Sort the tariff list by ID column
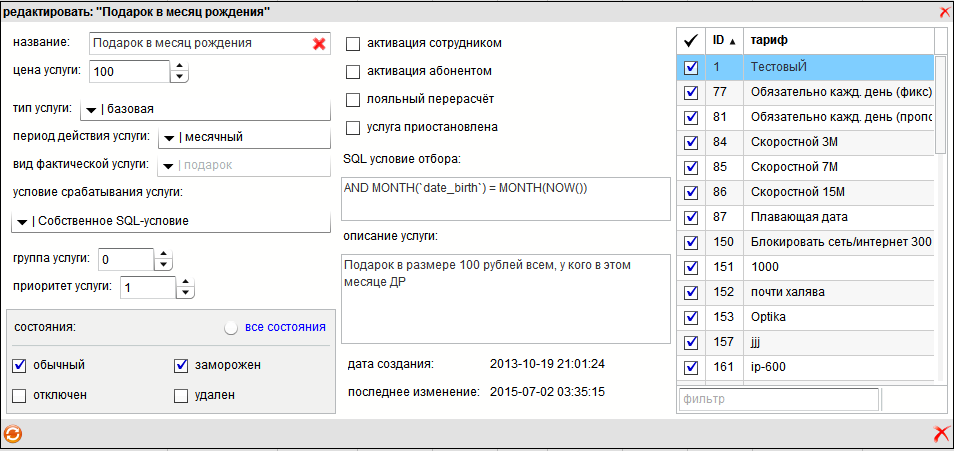 pyautogui.click(x=723, y=40)
